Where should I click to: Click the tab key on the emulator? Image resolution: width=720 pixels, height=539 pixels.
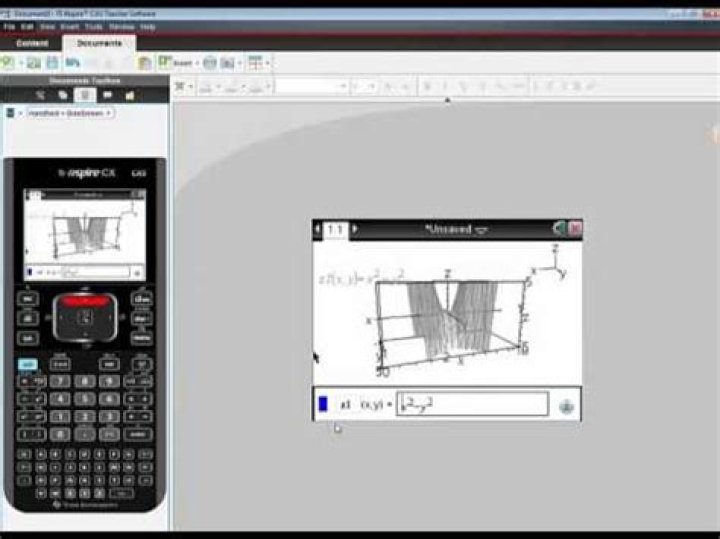point(28,338)
